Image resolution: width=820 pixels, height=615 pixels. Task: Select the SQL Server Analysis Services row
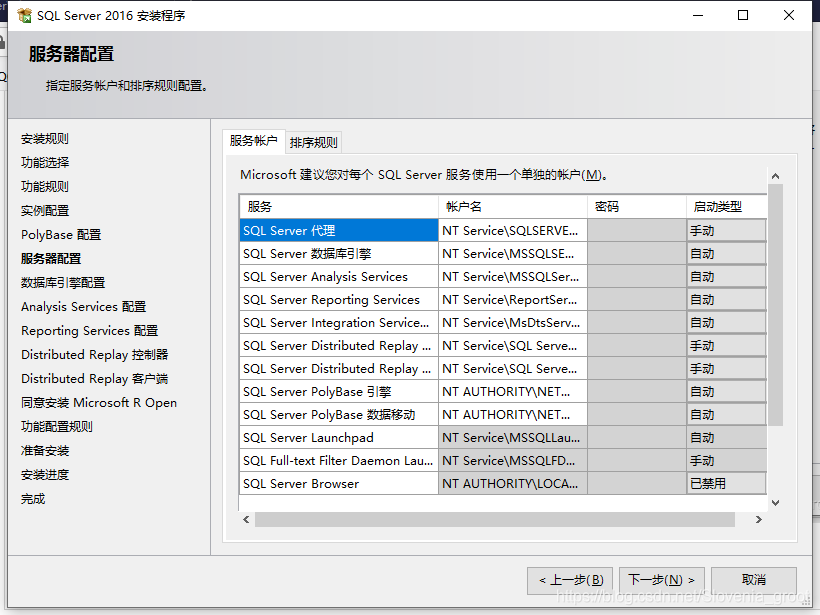(339, 277)
